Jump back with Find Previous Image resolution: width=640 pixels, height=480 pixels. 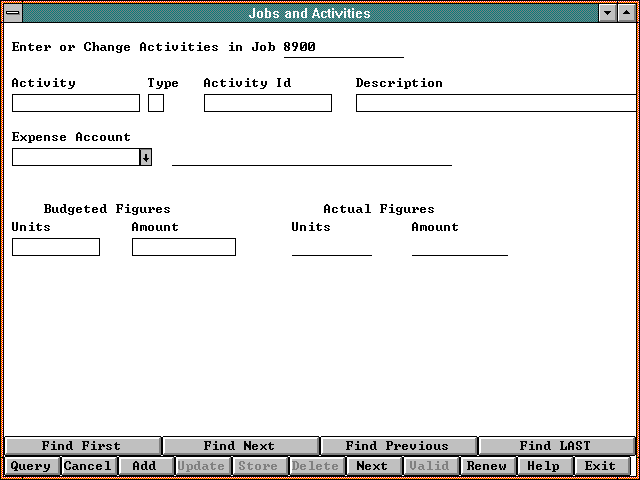(398, 446)
